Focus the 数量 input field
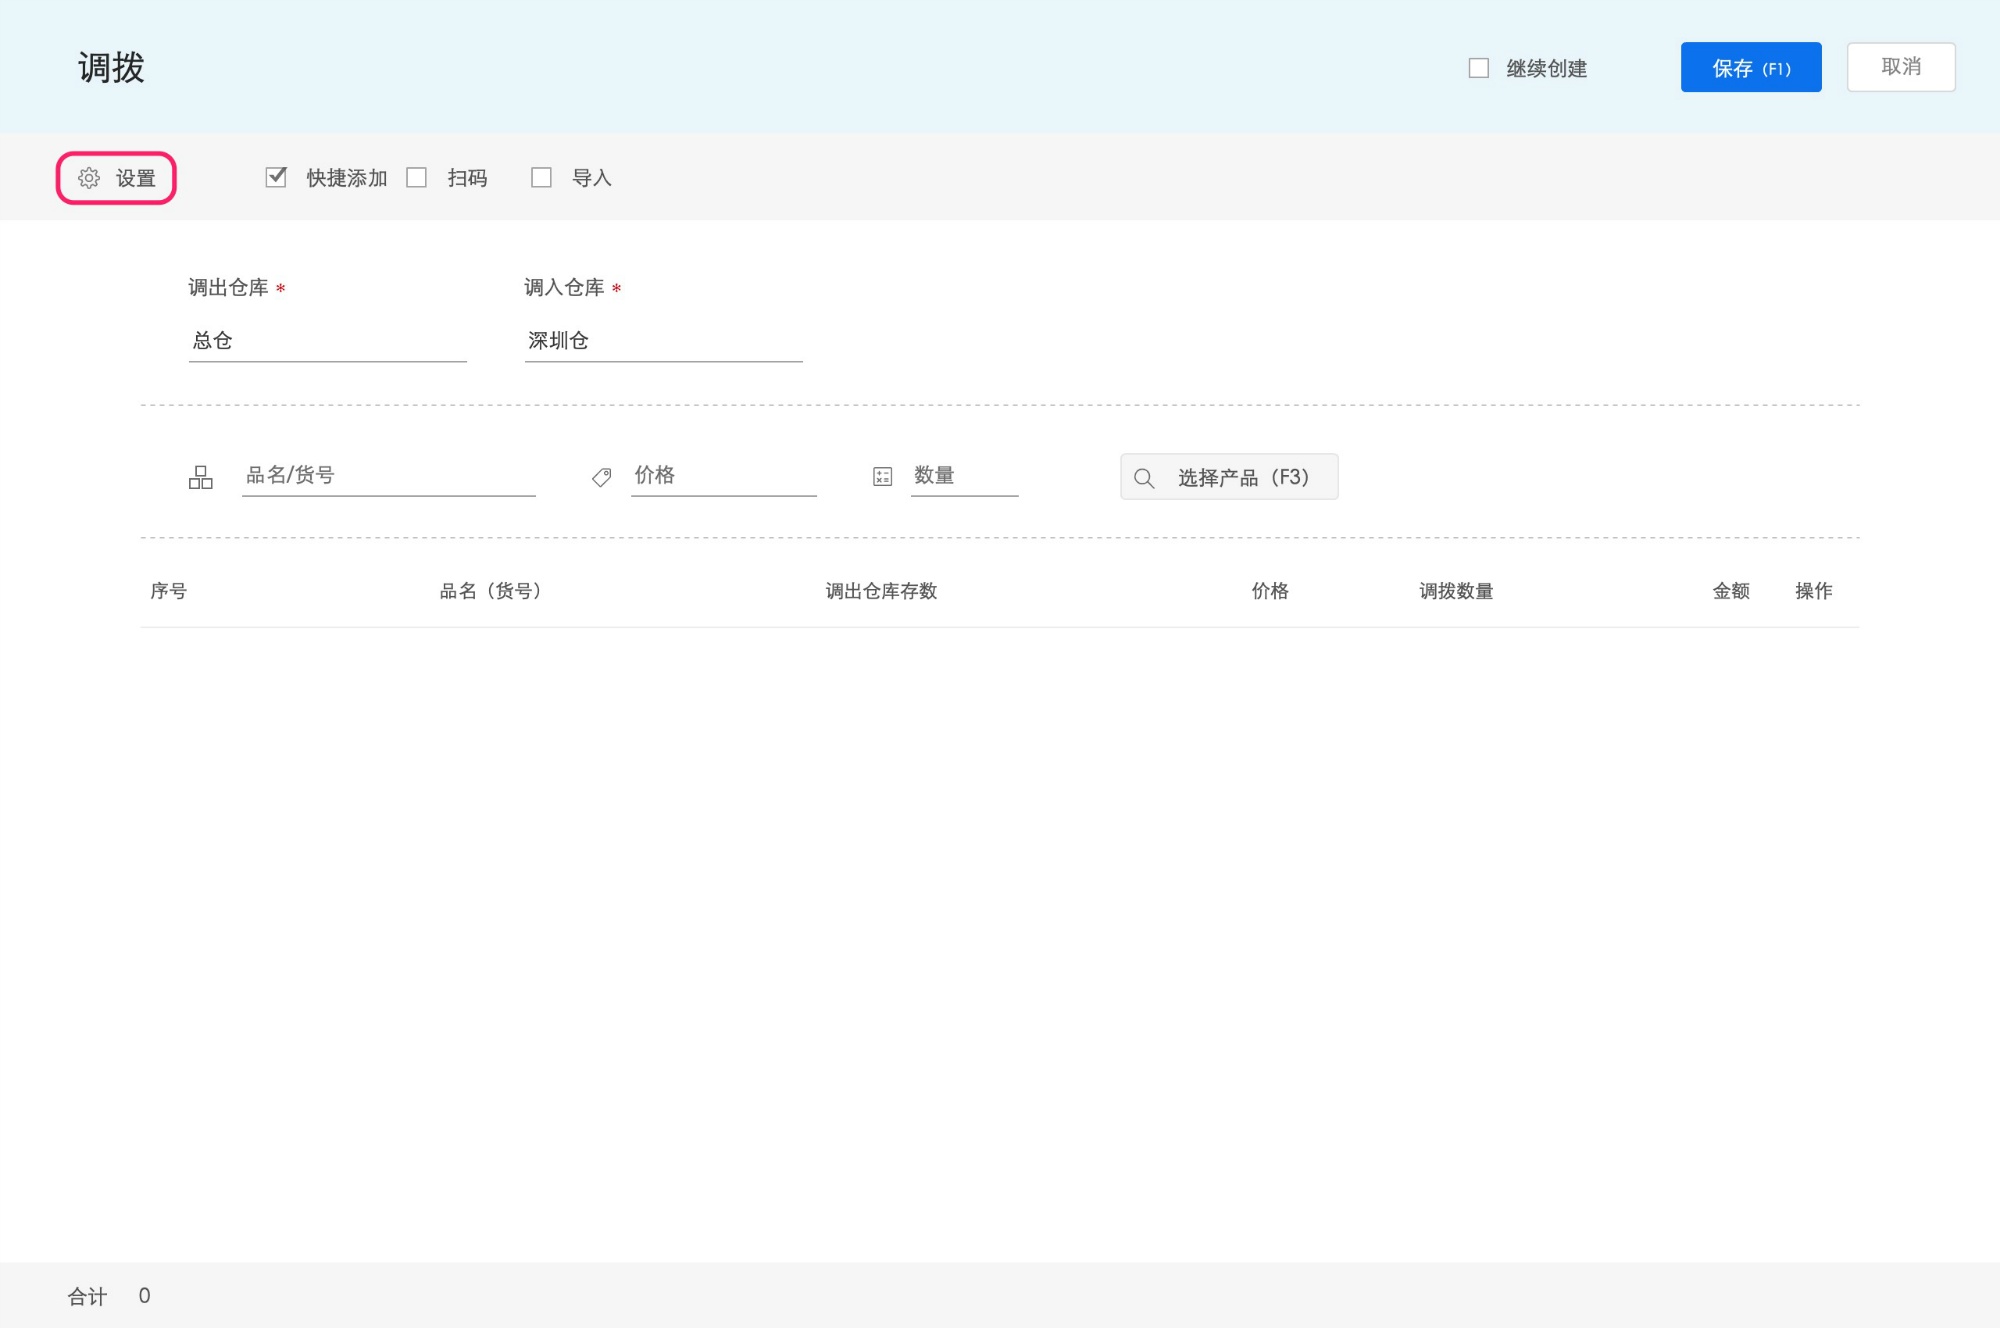 (964, 475)
